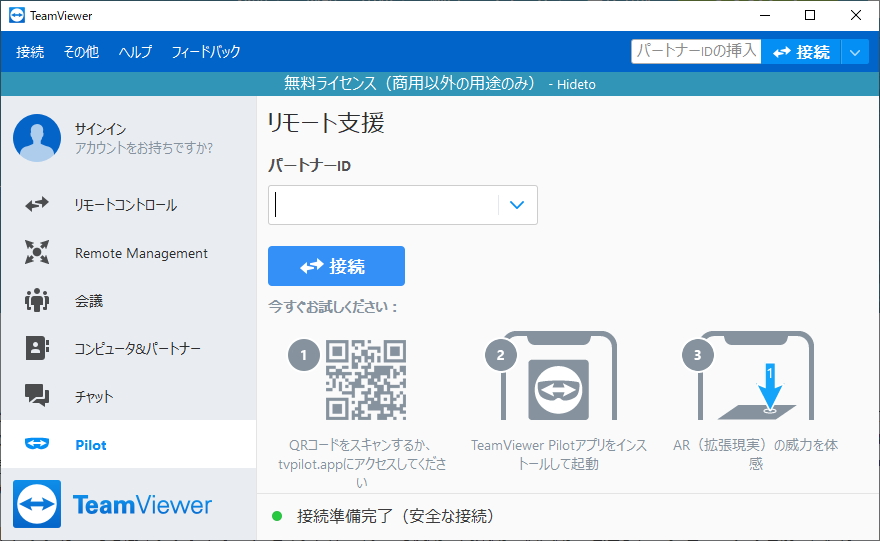Viewport: 880px width, 541px height.
Task: Click the AR（拡張現実）の威力を体感 text
Action: [x=755, y=455]
